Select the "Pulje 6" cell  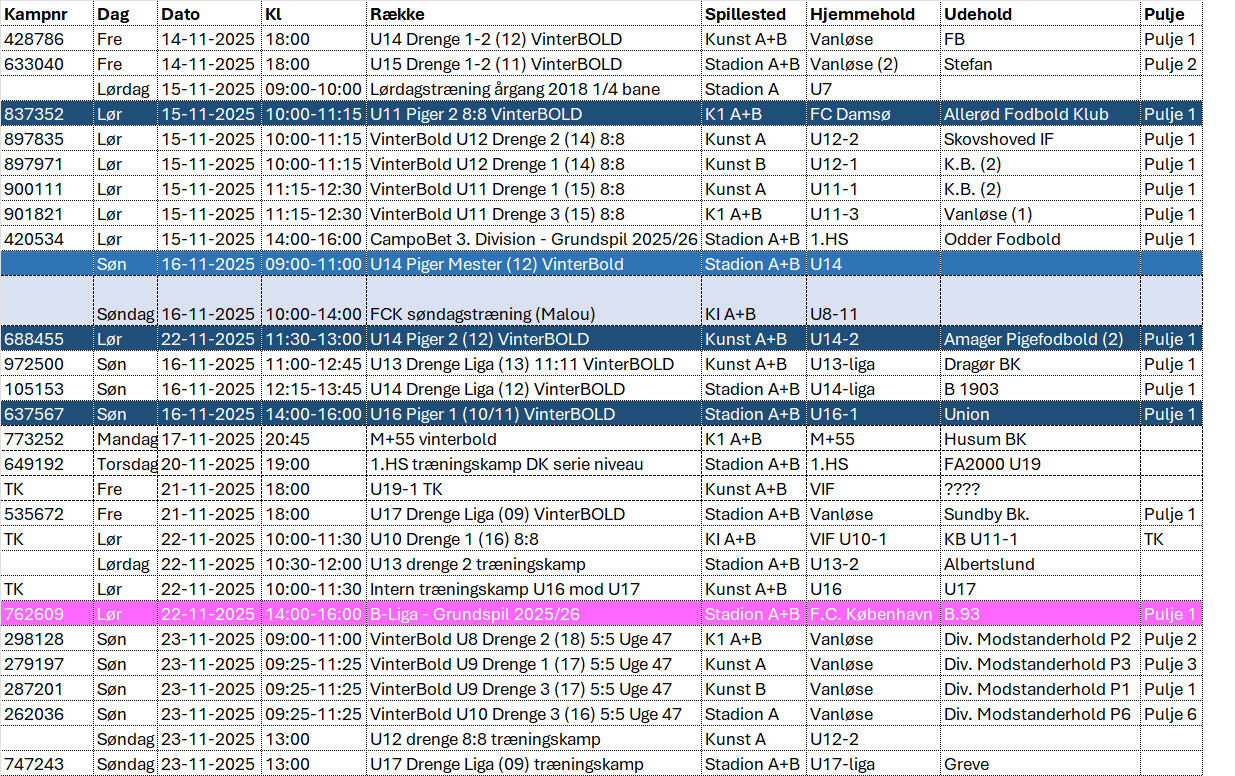[x=1169, y=714]
